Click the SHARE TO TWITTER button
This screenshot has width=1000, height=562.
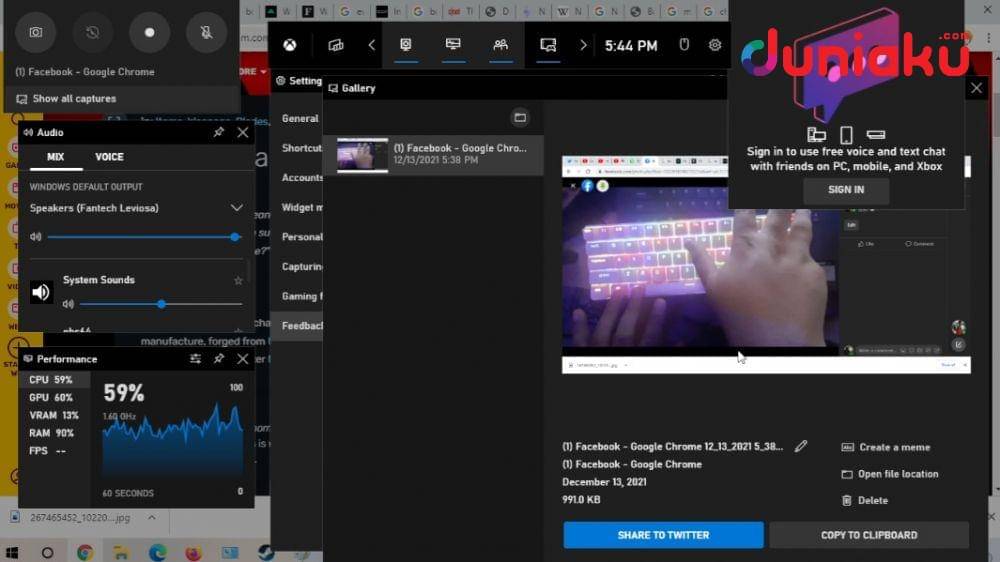pyautogui.click(x=663, y=535)
